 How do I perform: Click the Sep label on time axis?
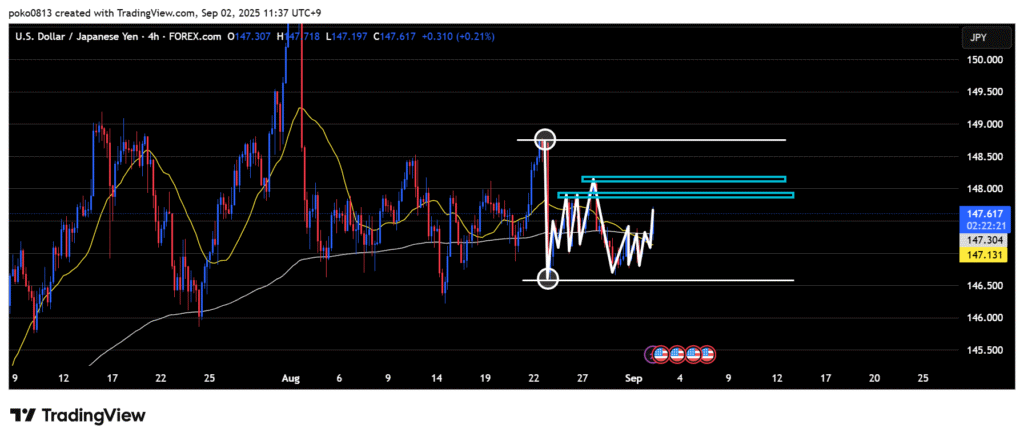(631, 379)
